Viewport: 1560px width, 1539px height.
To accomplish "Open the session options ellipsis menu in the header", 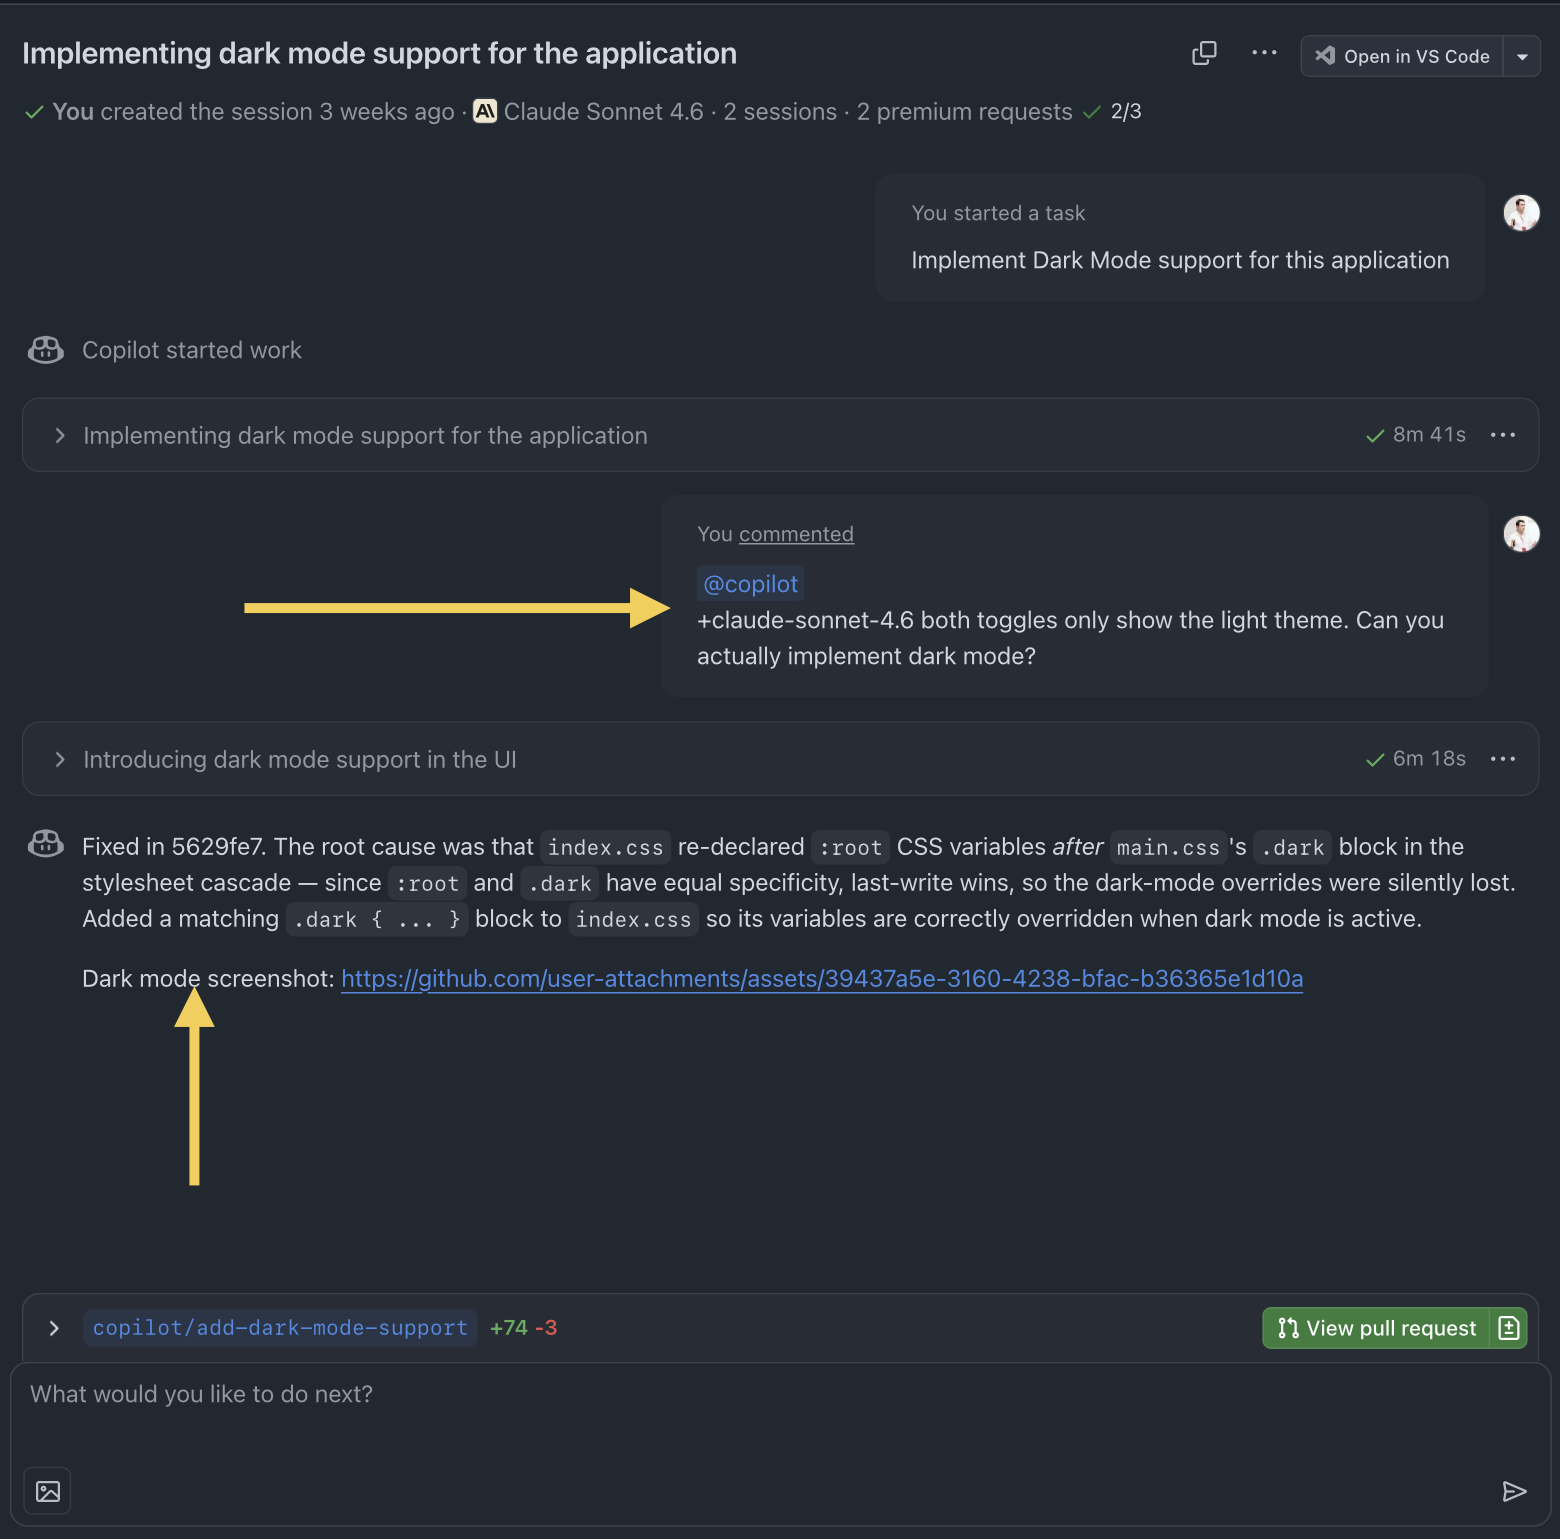I will point(1264,54).
